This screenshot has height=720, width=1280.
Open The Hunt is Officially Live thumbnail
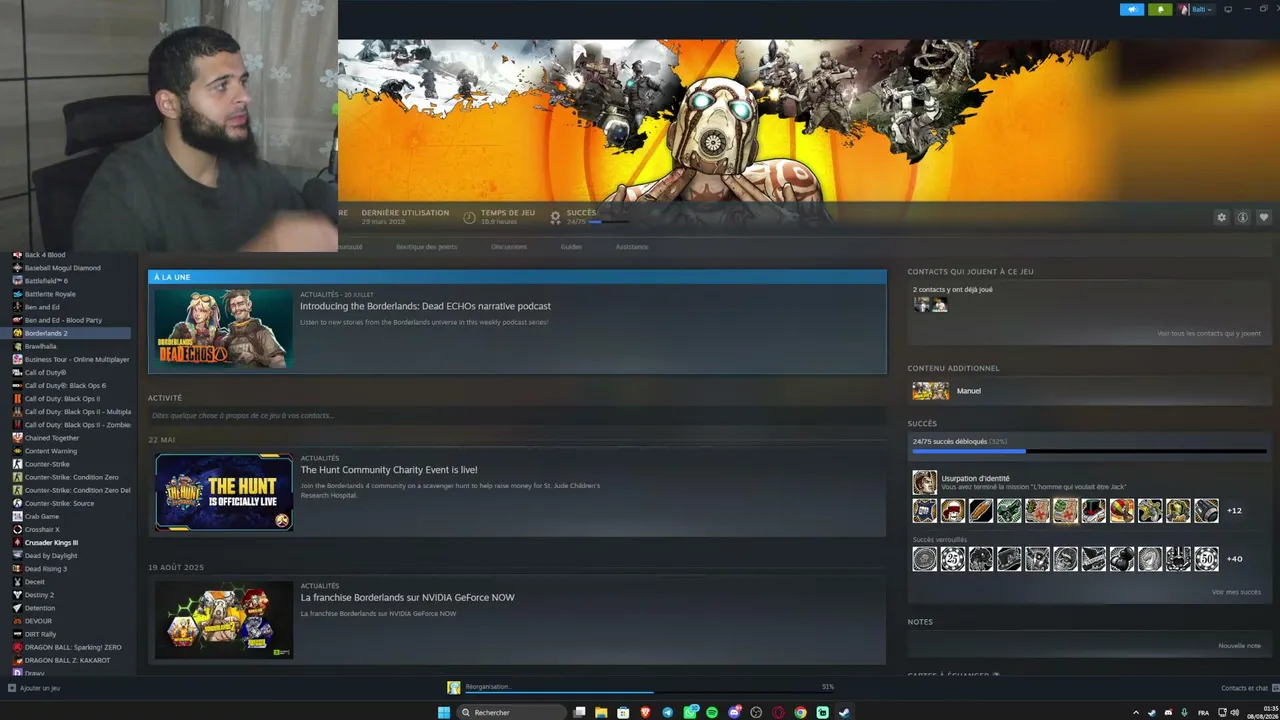point(224,492)
